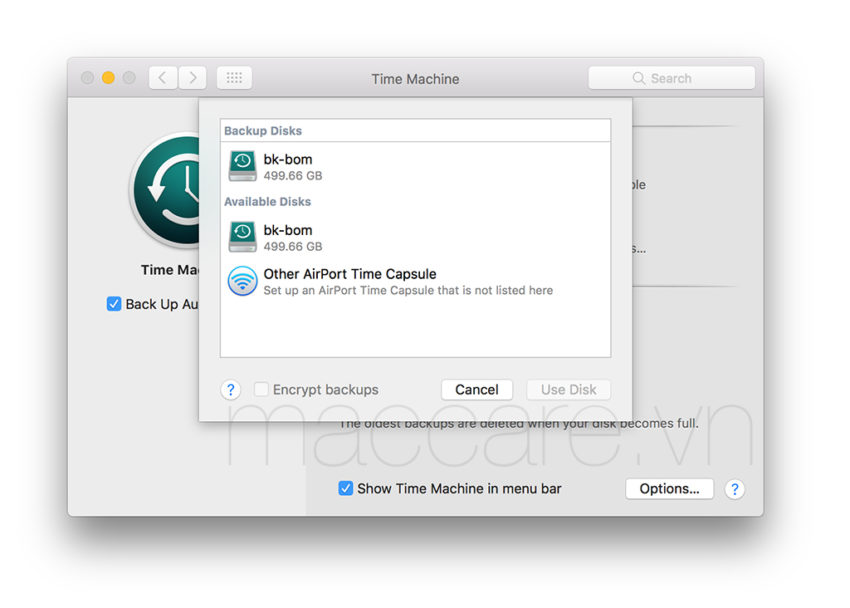Go back with the left chevron button
The width and height of the screenshot is (850, 608).
[x=163, y=78]
